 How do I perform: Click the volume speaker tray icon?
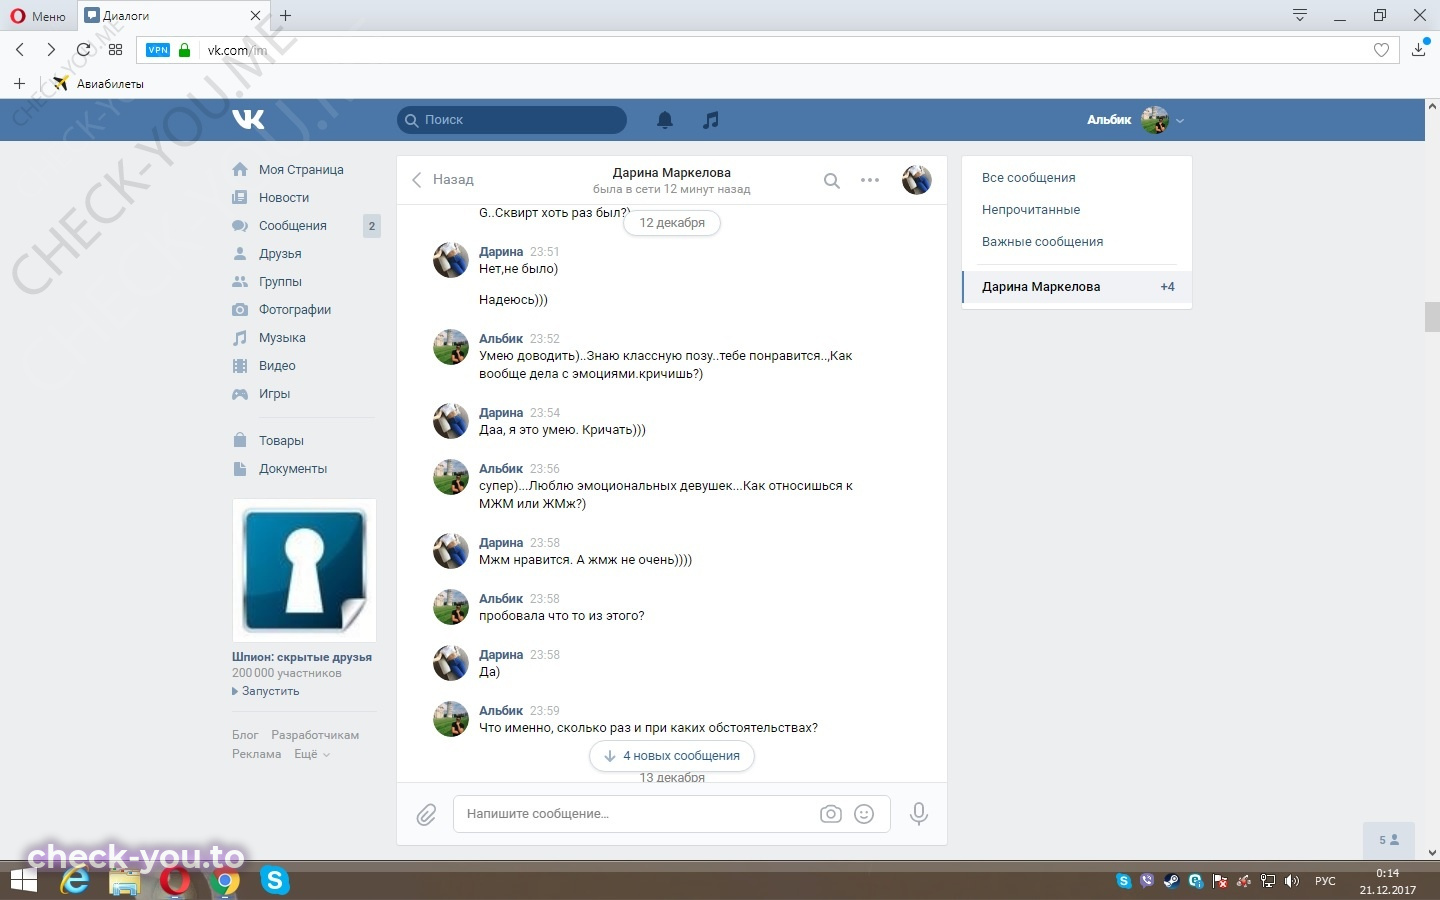click(x=1292, y=881)
